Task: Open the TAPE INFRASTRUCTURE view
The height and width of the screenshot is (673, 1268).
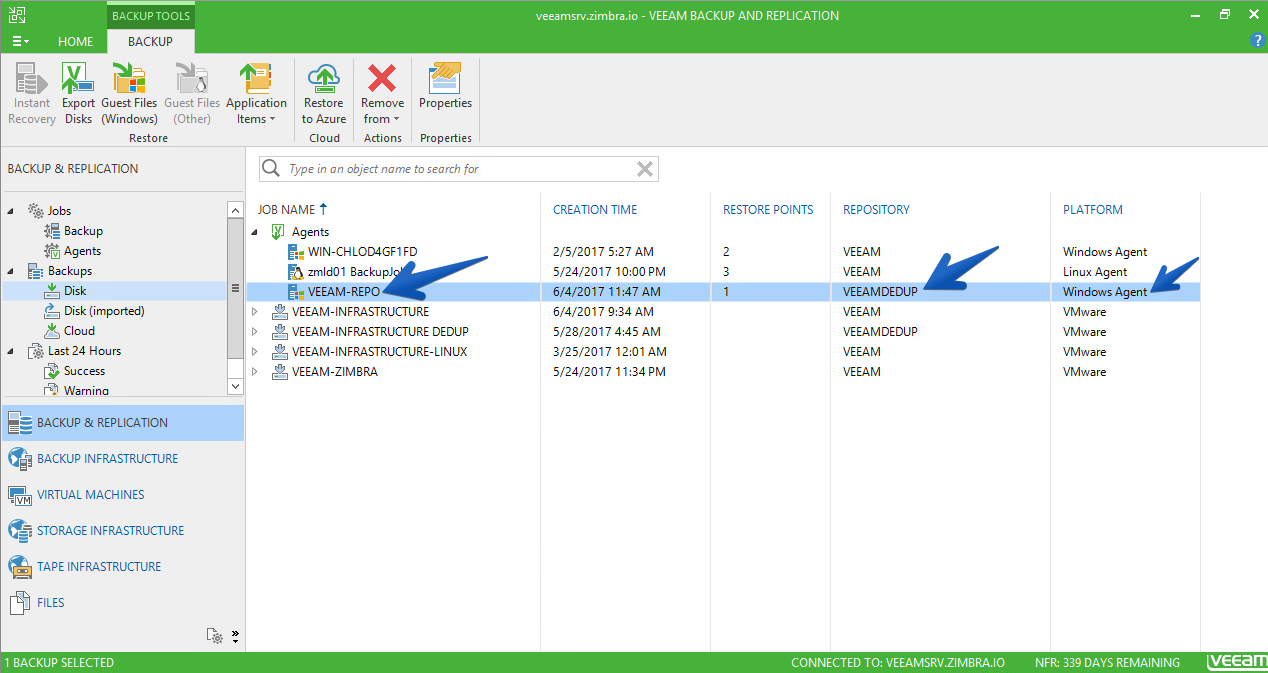Action: (122, 567)
